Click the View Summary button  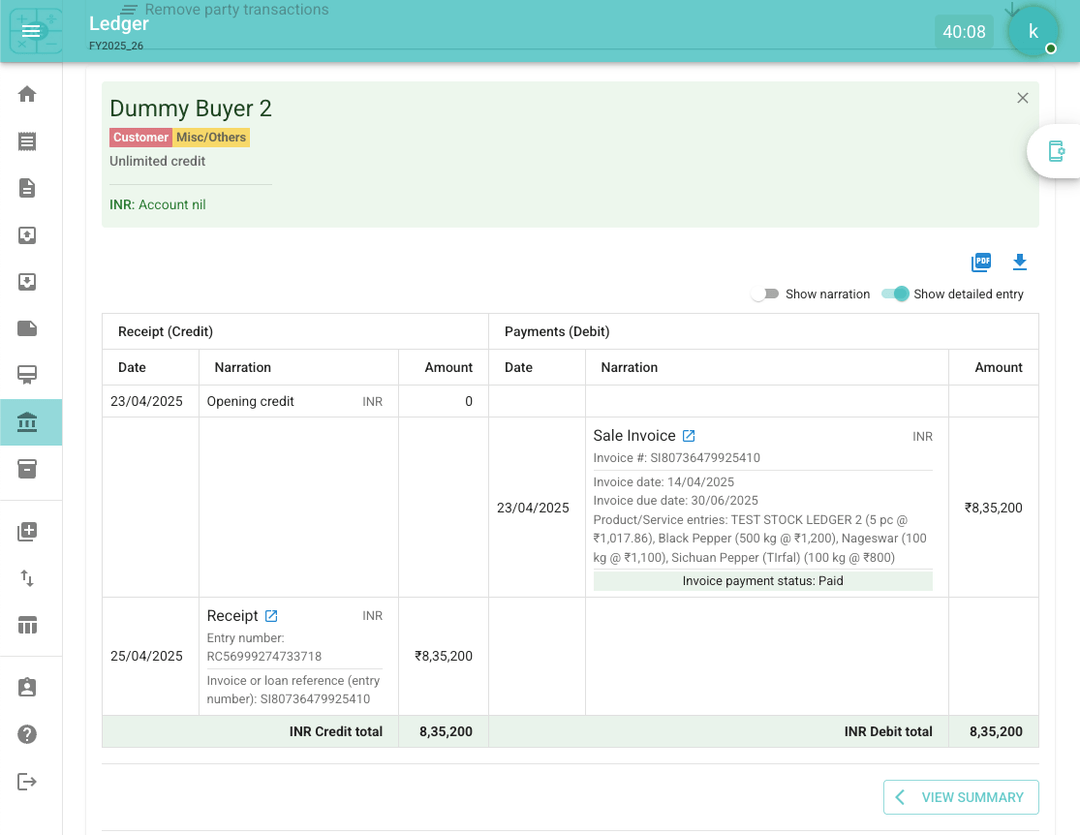960,797
